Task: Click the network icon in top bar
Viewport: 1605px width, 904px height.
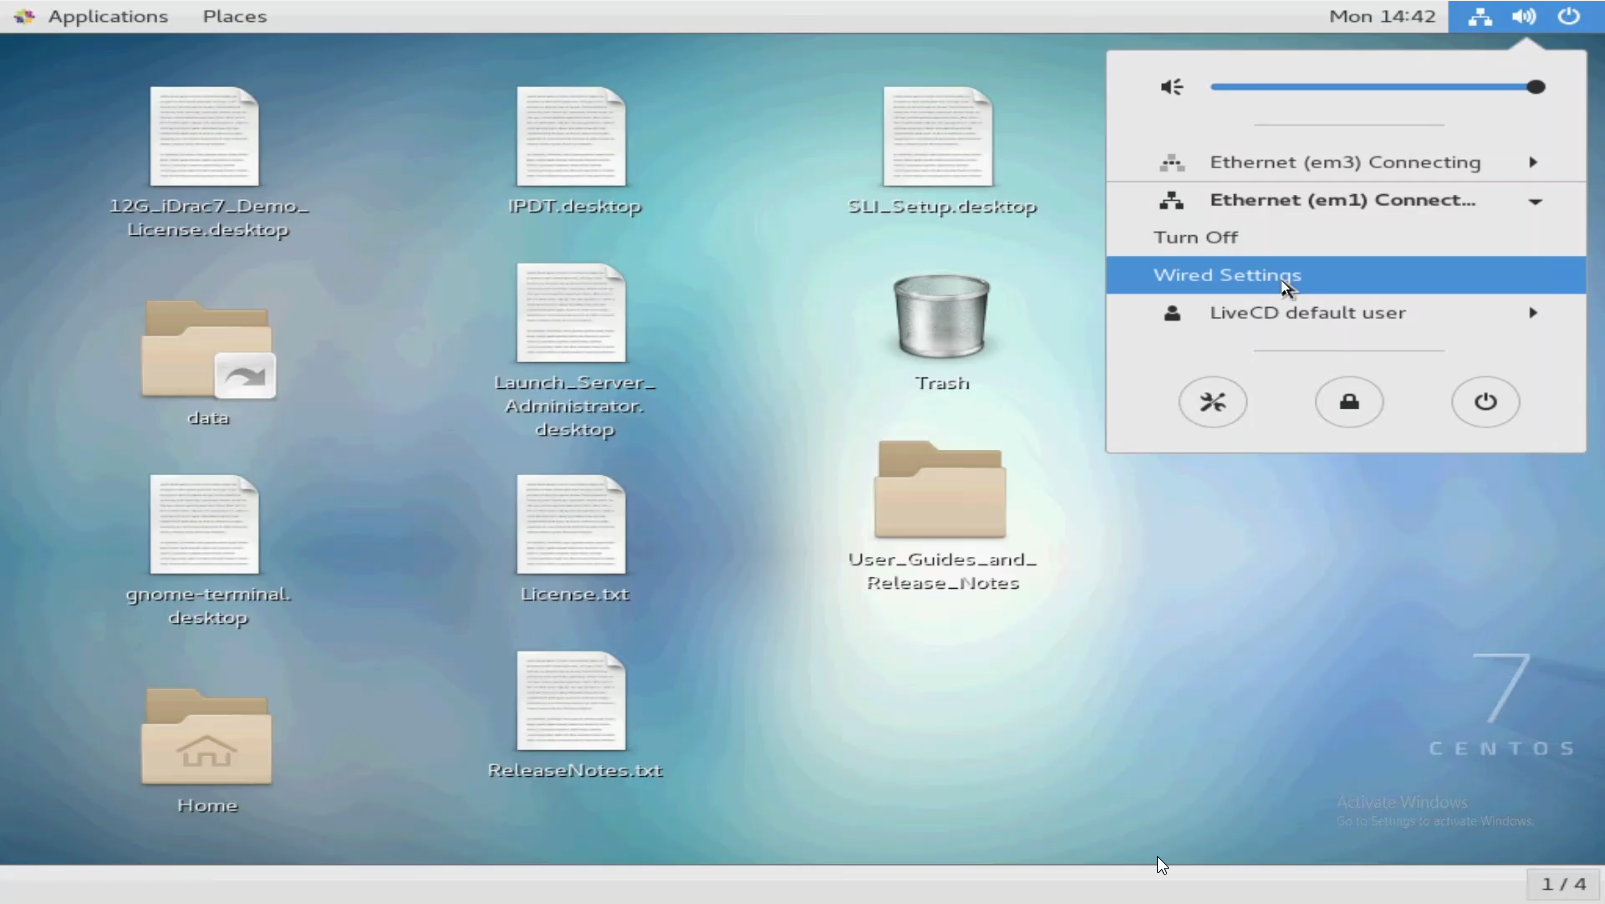Action: (1480, 16)
